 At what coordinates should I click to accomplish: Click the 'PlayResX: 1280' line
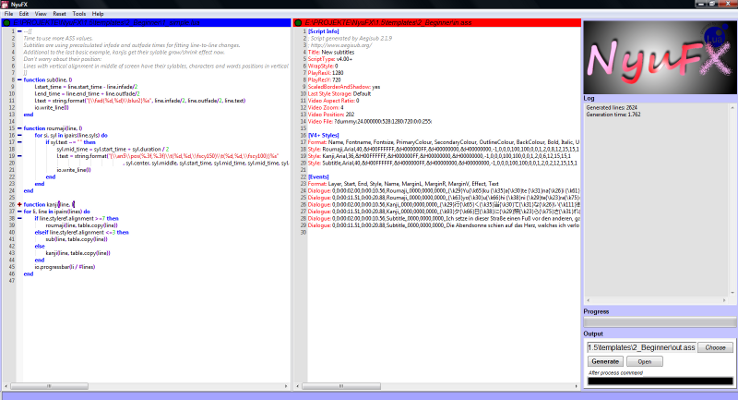(x=326, y=73)
